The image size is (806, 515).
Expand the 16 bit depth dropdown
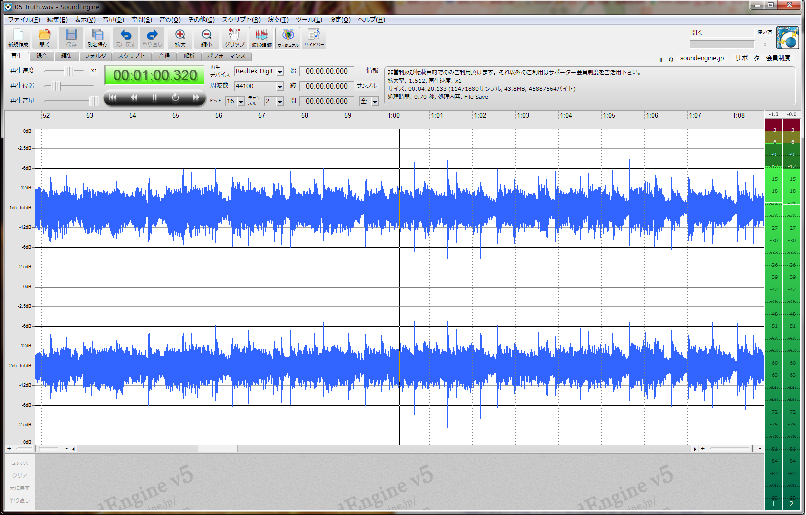point(241,101)
